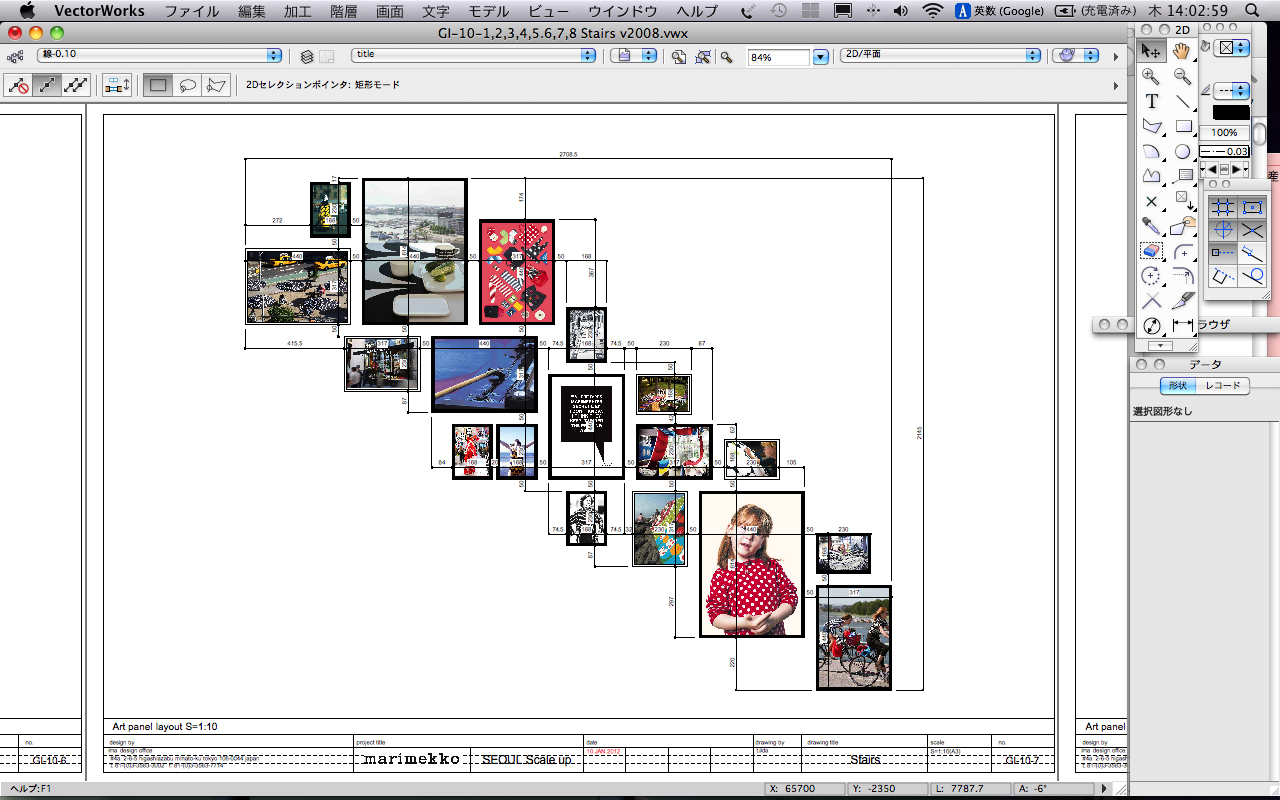Click the 84% zoom input field
This screenshot has height=800, width=1280.
point(779,58)
